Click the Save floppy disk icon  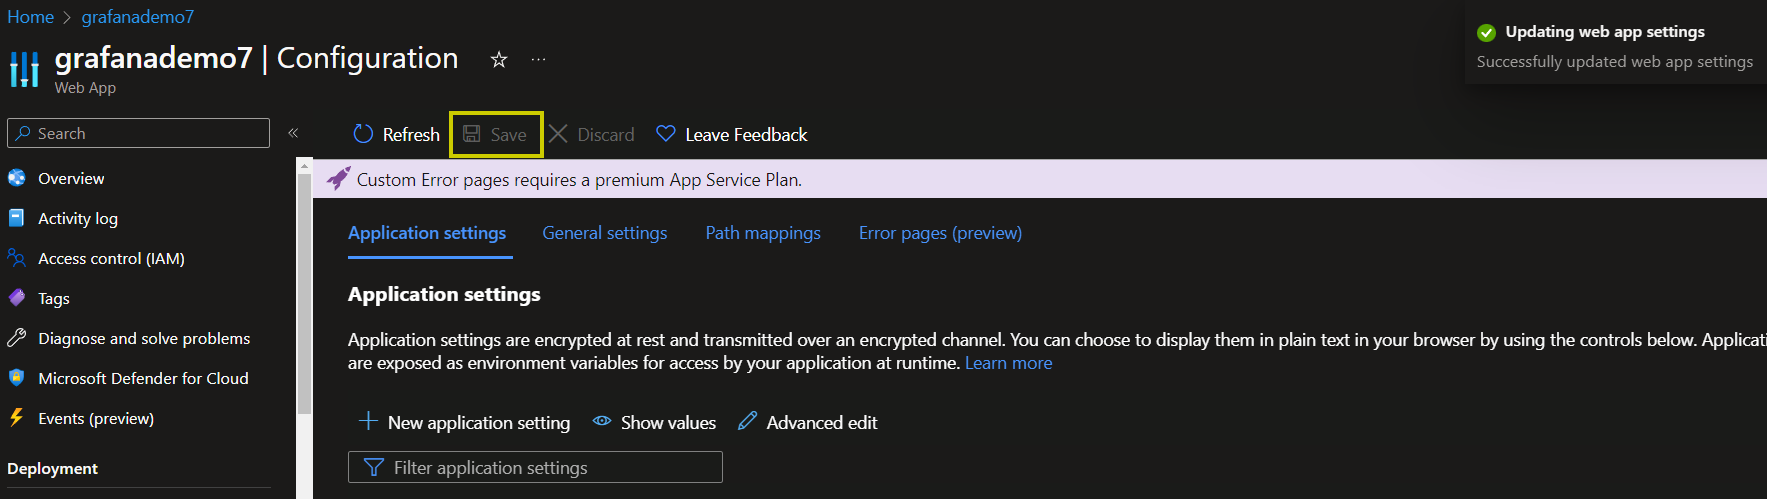coord(472,134)
